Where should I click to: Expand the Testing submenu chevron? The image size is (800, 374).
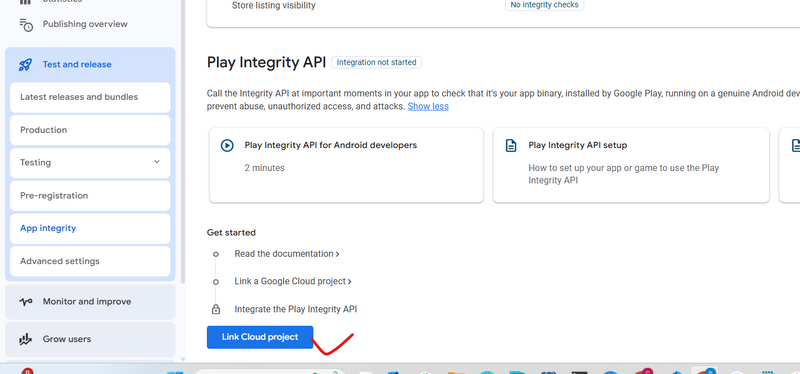(x=157, y=162)
